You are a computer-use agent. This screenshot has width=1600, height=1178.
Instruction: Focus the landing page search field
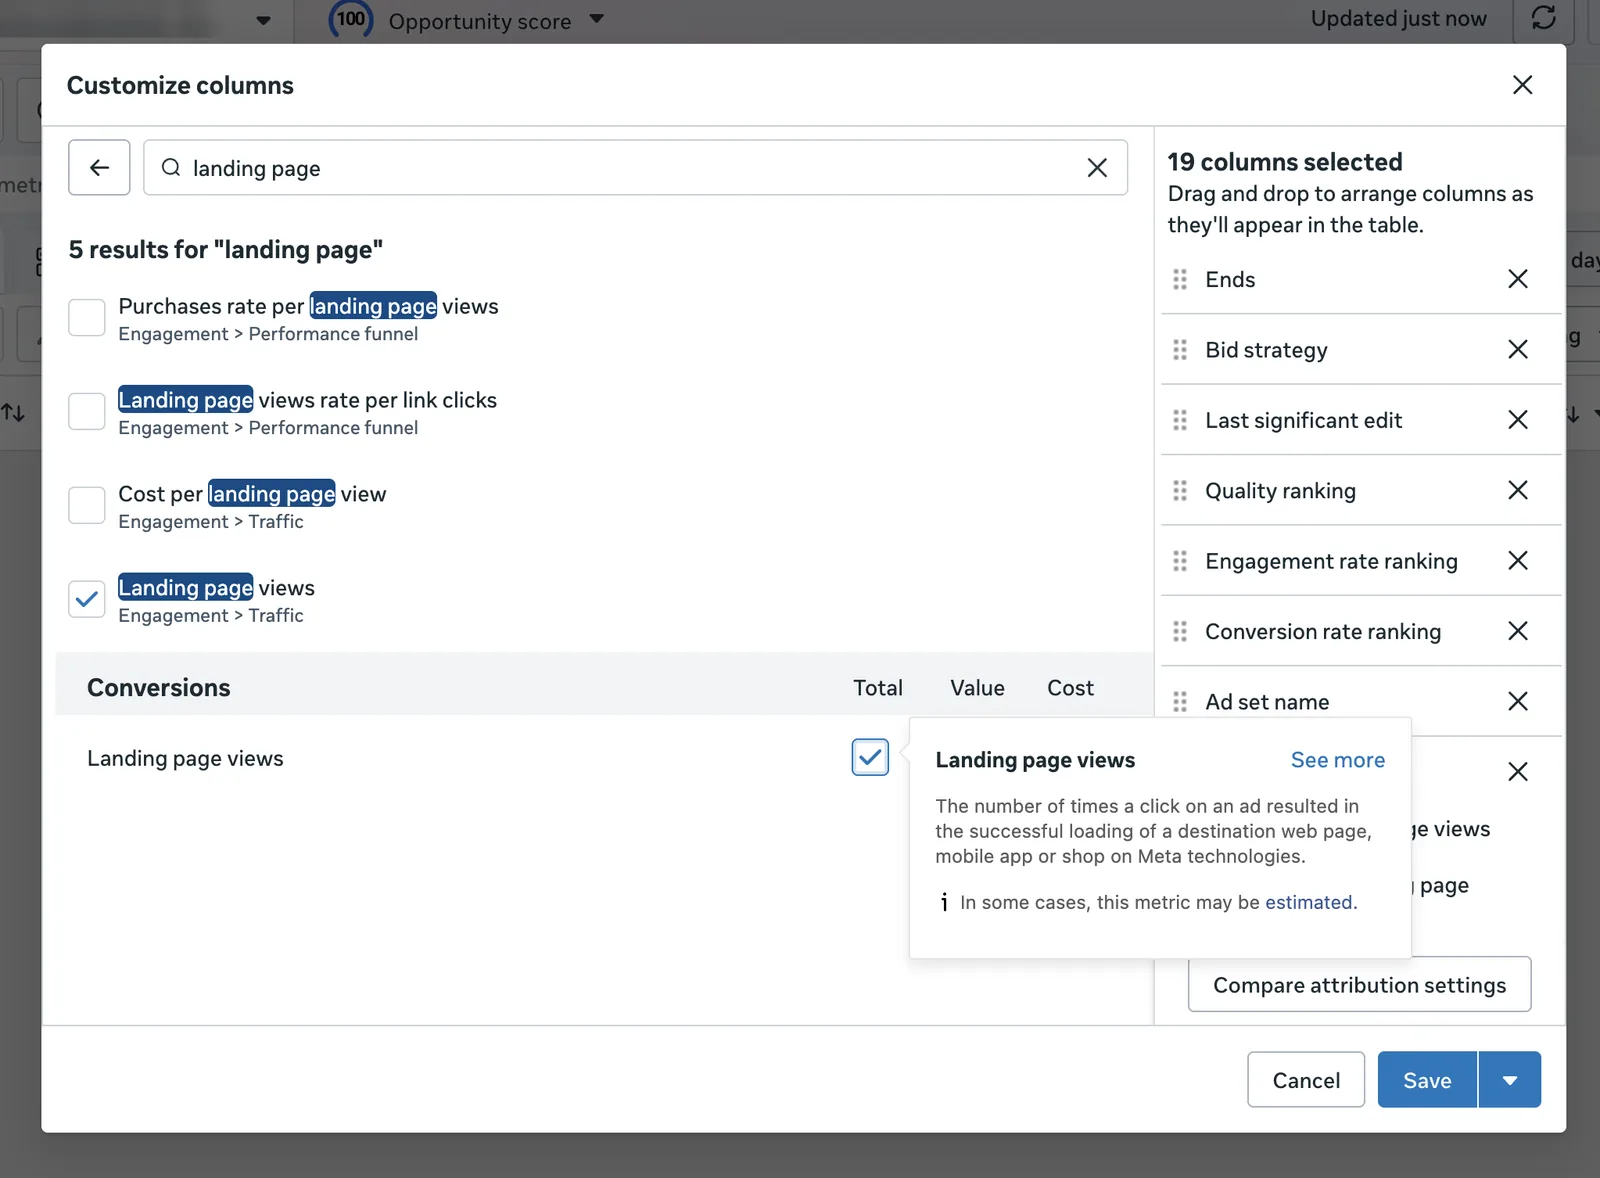(635, 167)
